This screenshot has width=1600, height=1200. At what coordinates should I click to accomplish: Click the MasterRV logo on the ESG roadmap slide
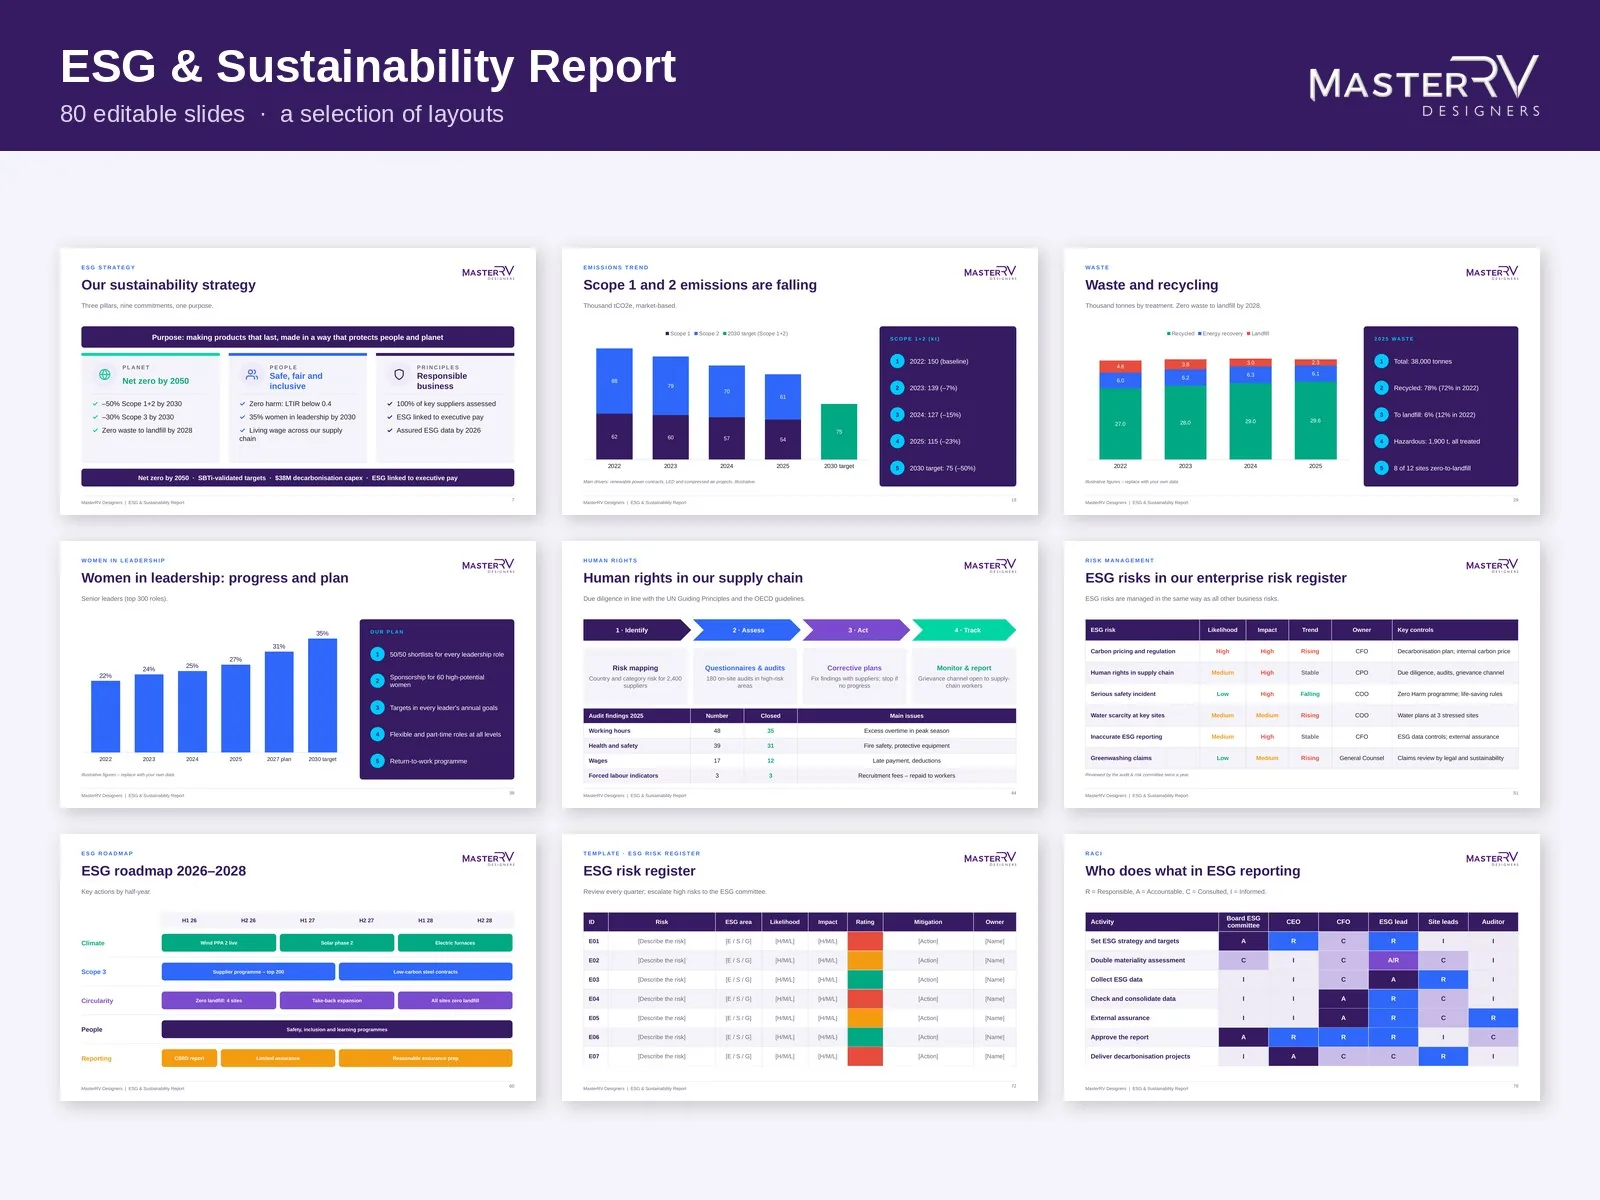click(x=488, y=859)
